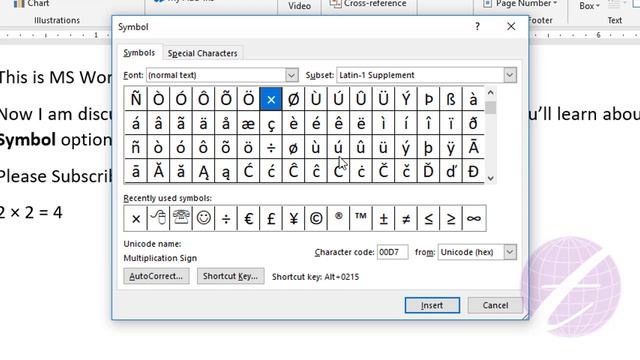Insert the recently used smiley face
The image size is (640, 360).
pos(203,218)
